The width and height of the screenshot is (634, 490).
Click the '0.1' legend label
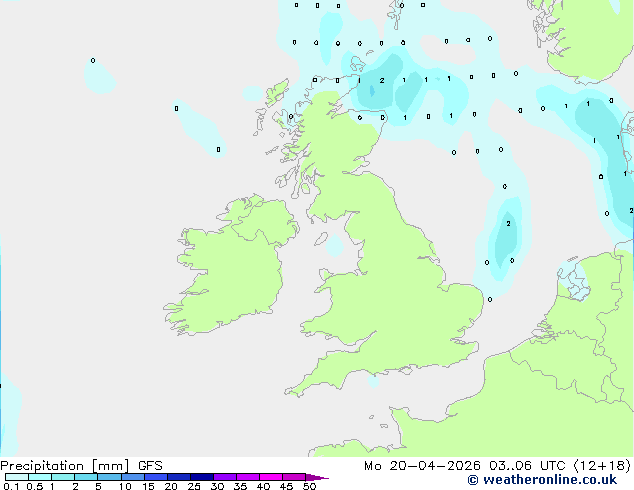pyautogui.click(x=11, y=486)
